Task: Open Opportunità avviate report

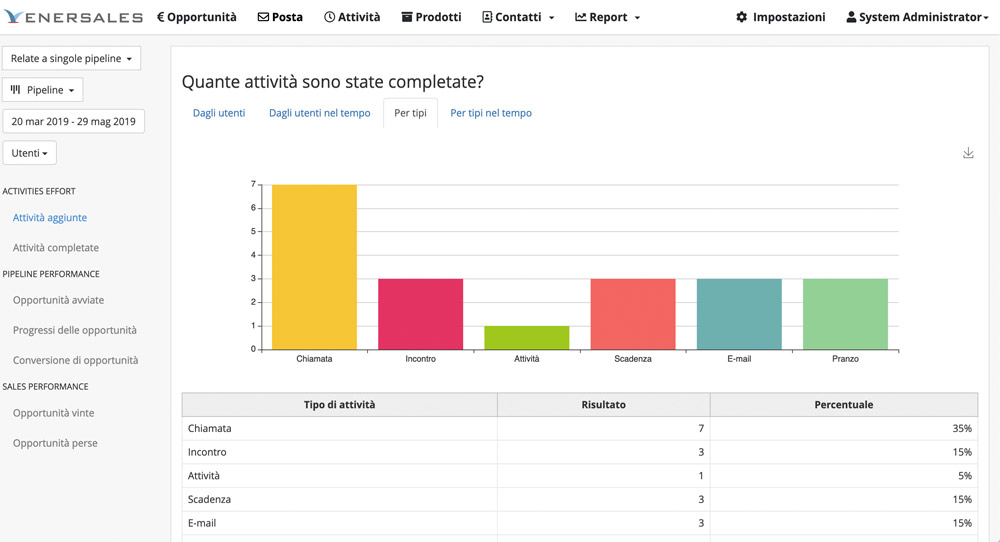Action: [x=58, y=300]
